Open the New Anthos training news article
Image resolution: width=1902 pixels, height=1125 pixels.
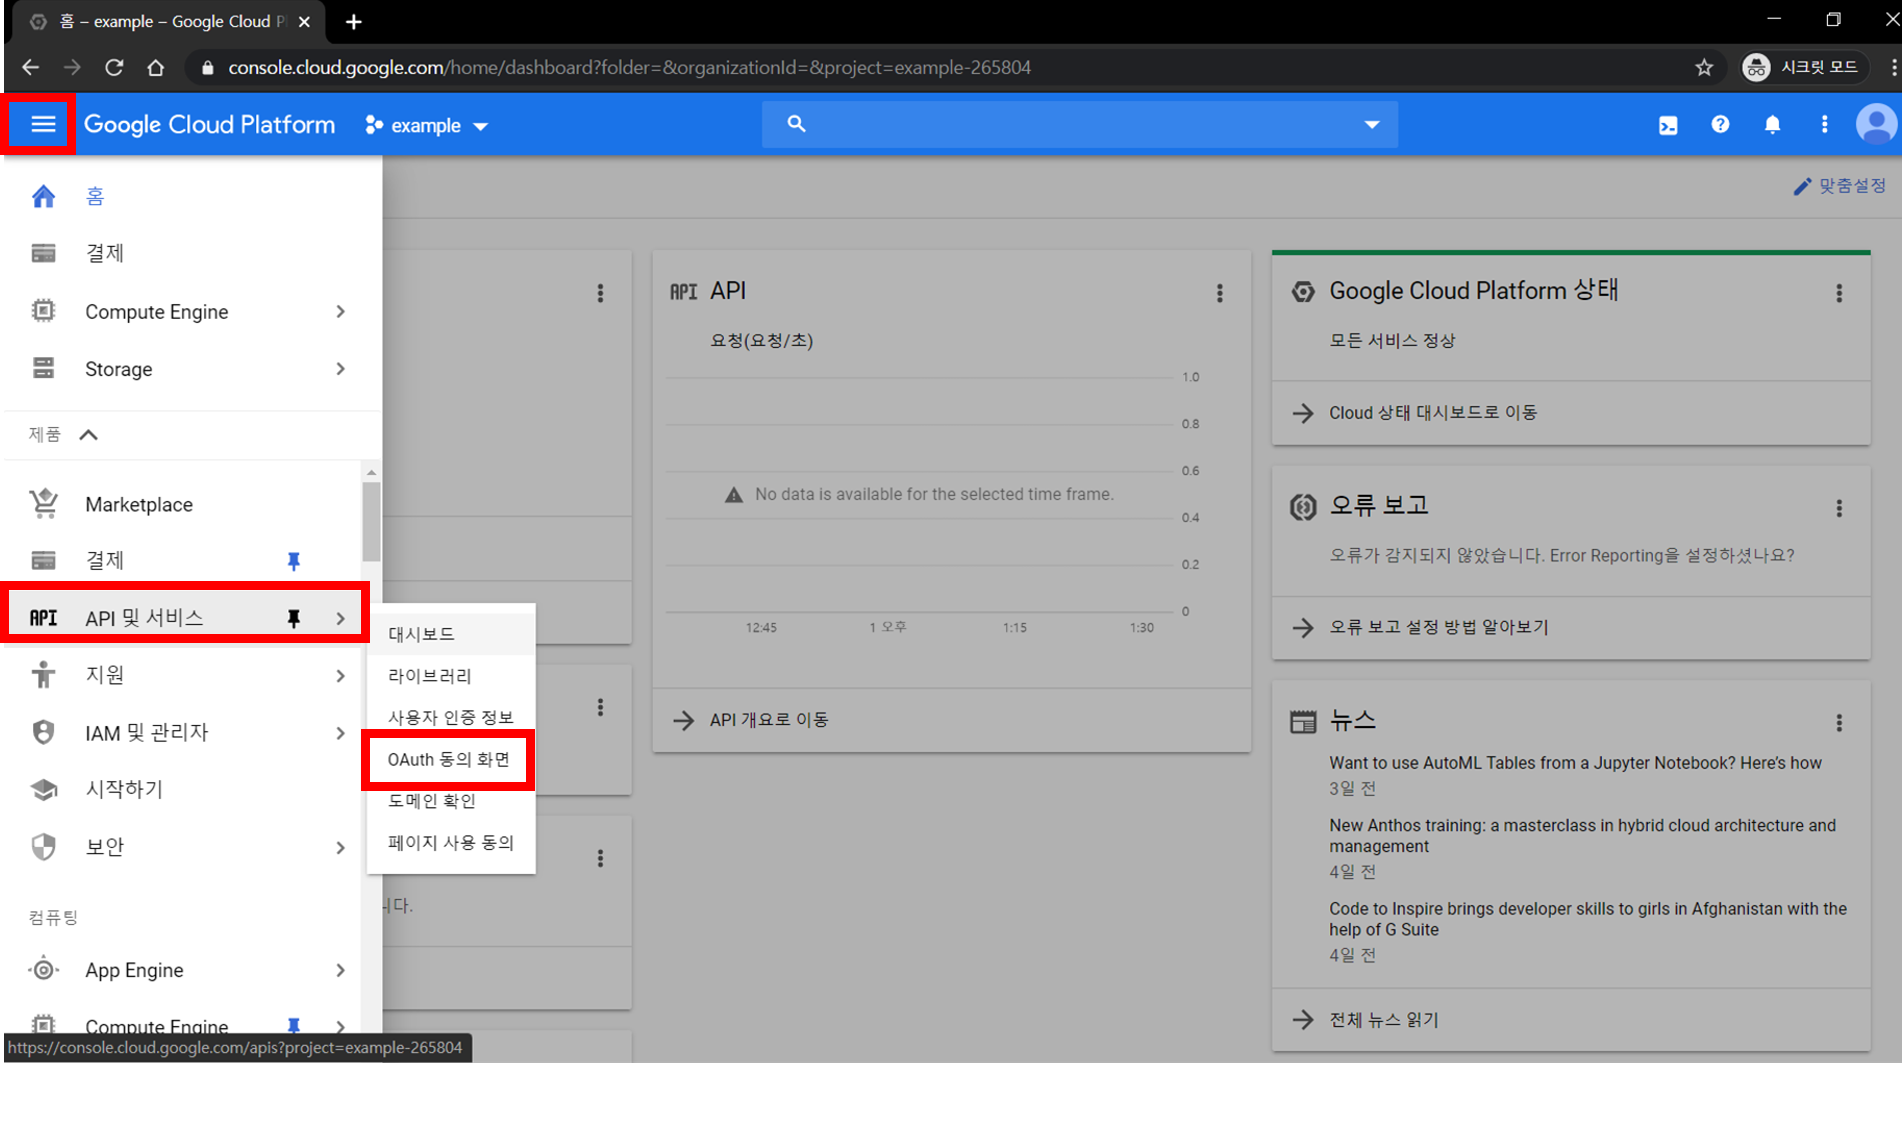point(1582,836)
